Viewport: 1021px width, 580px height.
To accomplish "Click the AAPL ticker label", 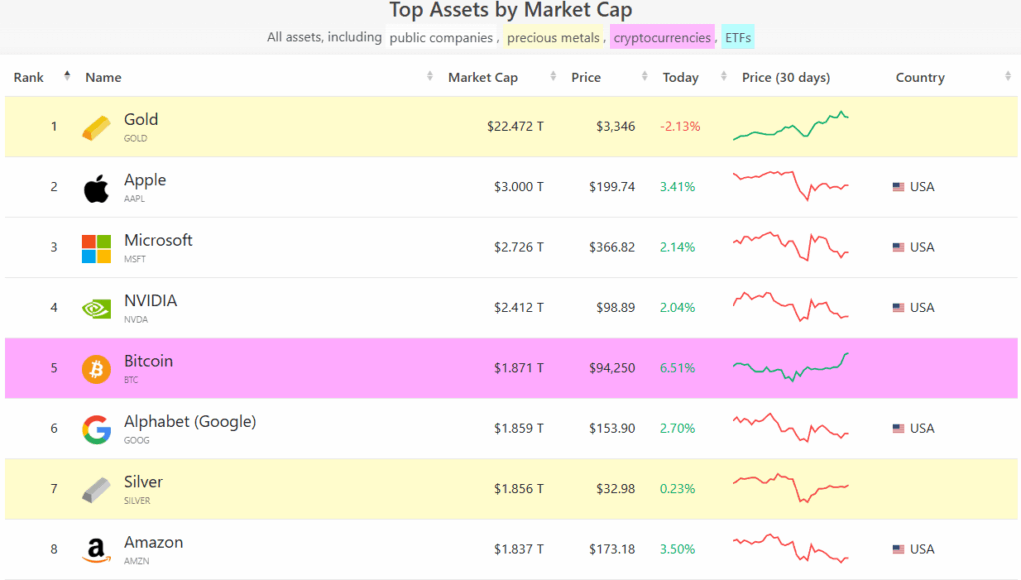I will pyautogui.click(x=134, y=199).
